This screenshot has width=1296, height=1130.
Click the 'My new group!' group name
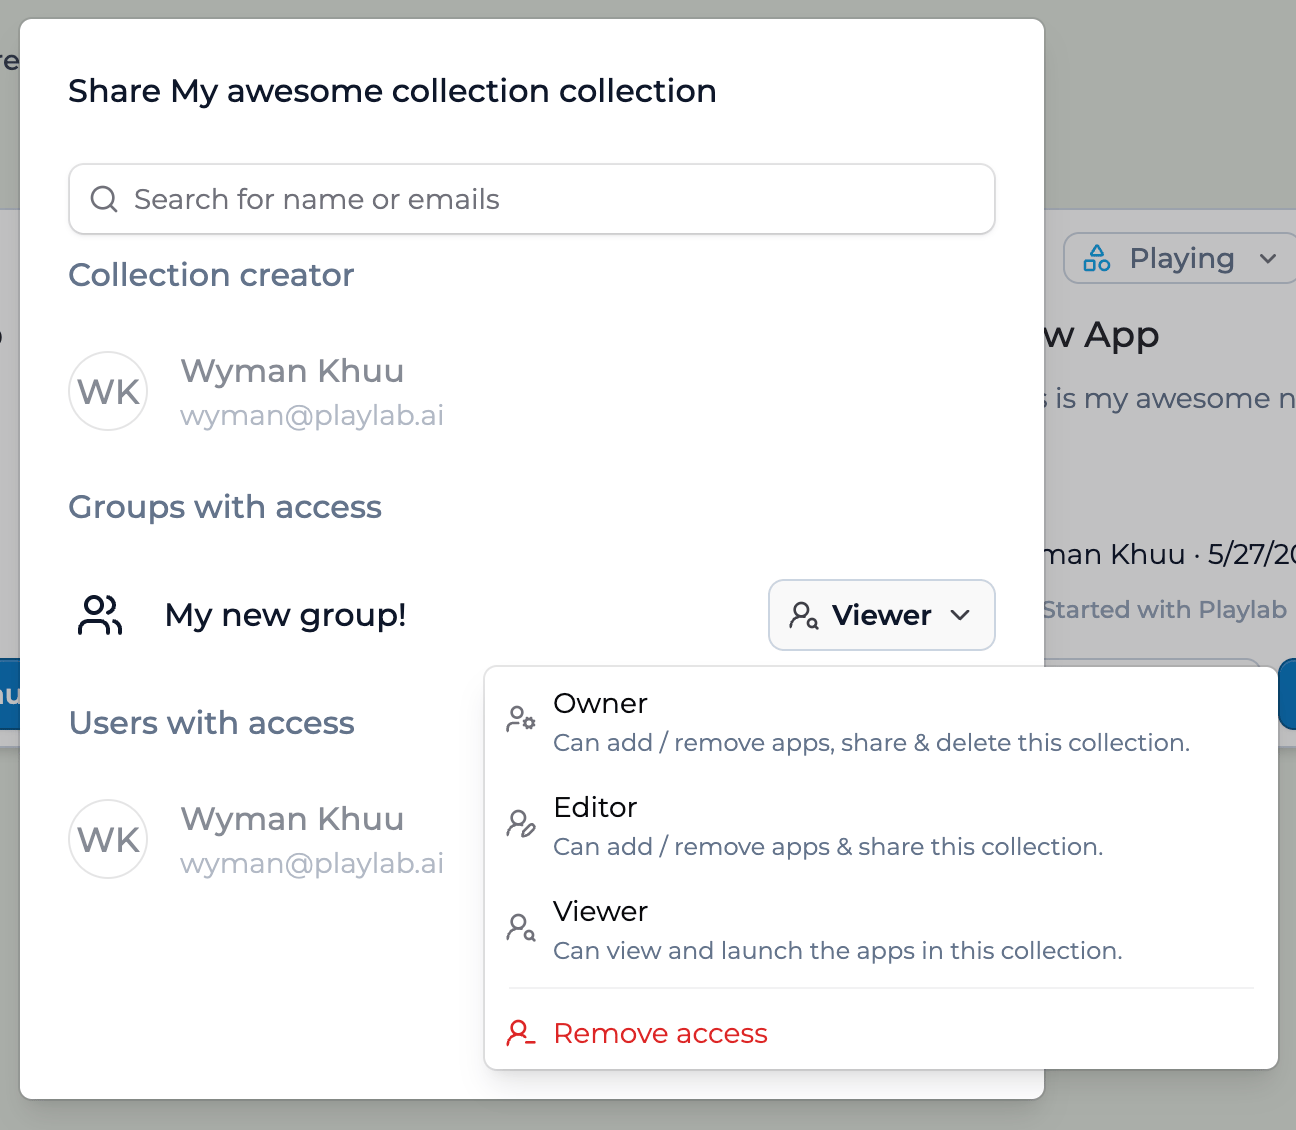click(286, 615)
